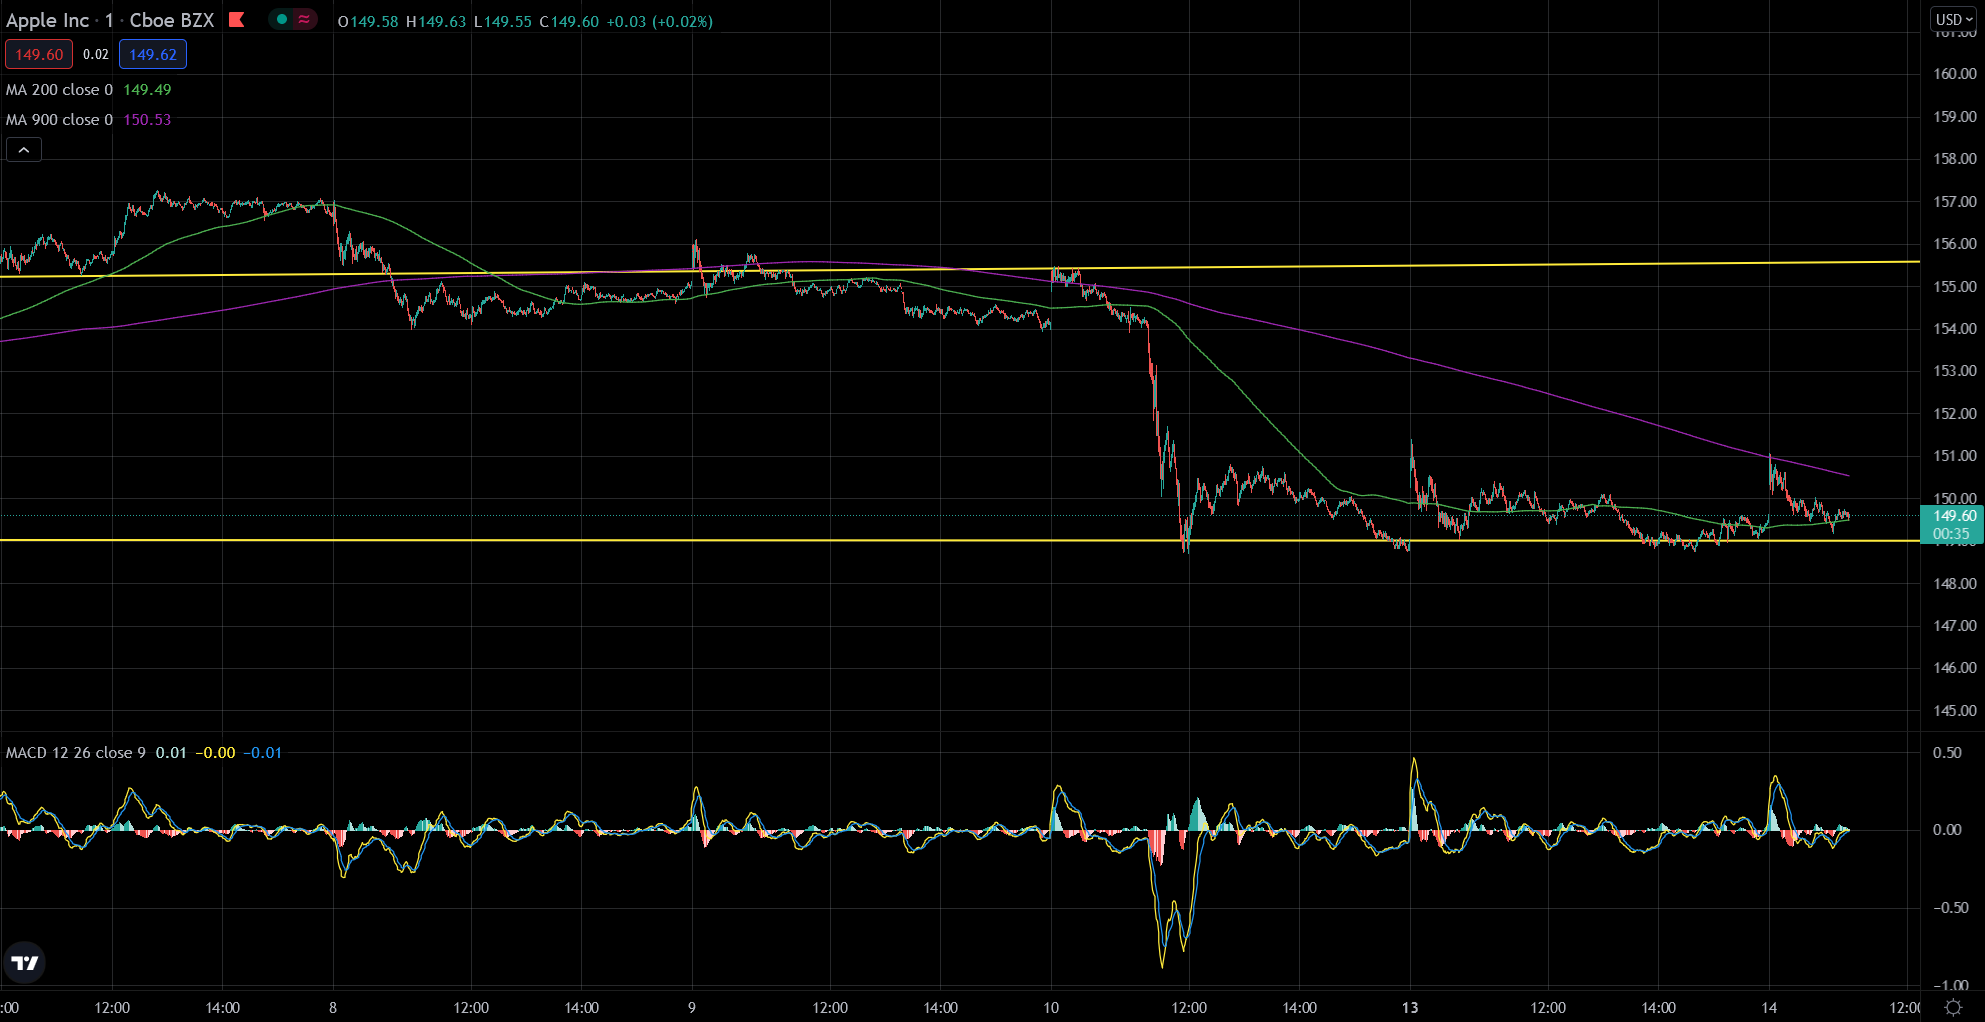Click the yellow -0.00 MACD value

pyautogui.click(x=215, y=753)
